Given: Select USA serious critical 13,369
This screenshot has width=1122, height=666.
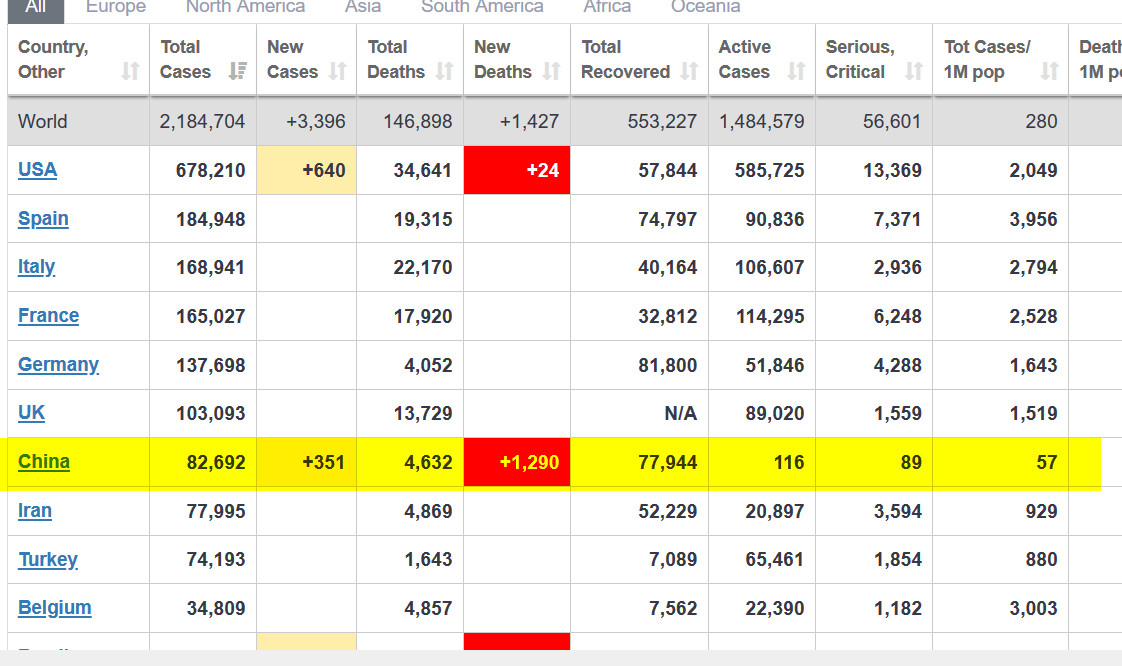Looking at the screenshot, I should [x=892, y=170].
